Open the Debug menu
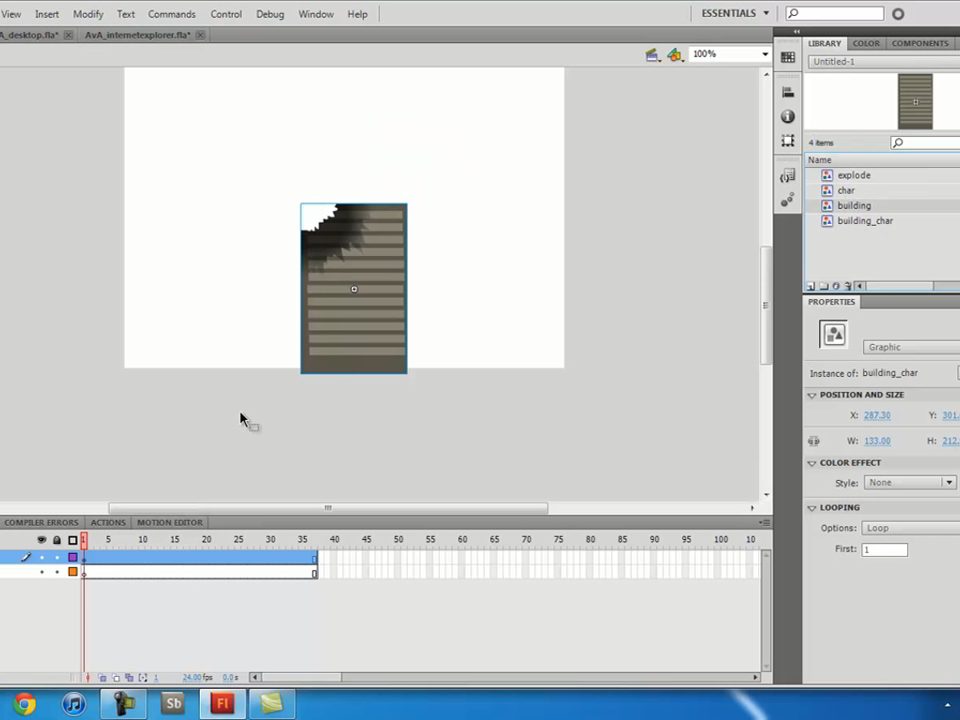This screenshot has width=960, height=720. click(x=270, y=14)
